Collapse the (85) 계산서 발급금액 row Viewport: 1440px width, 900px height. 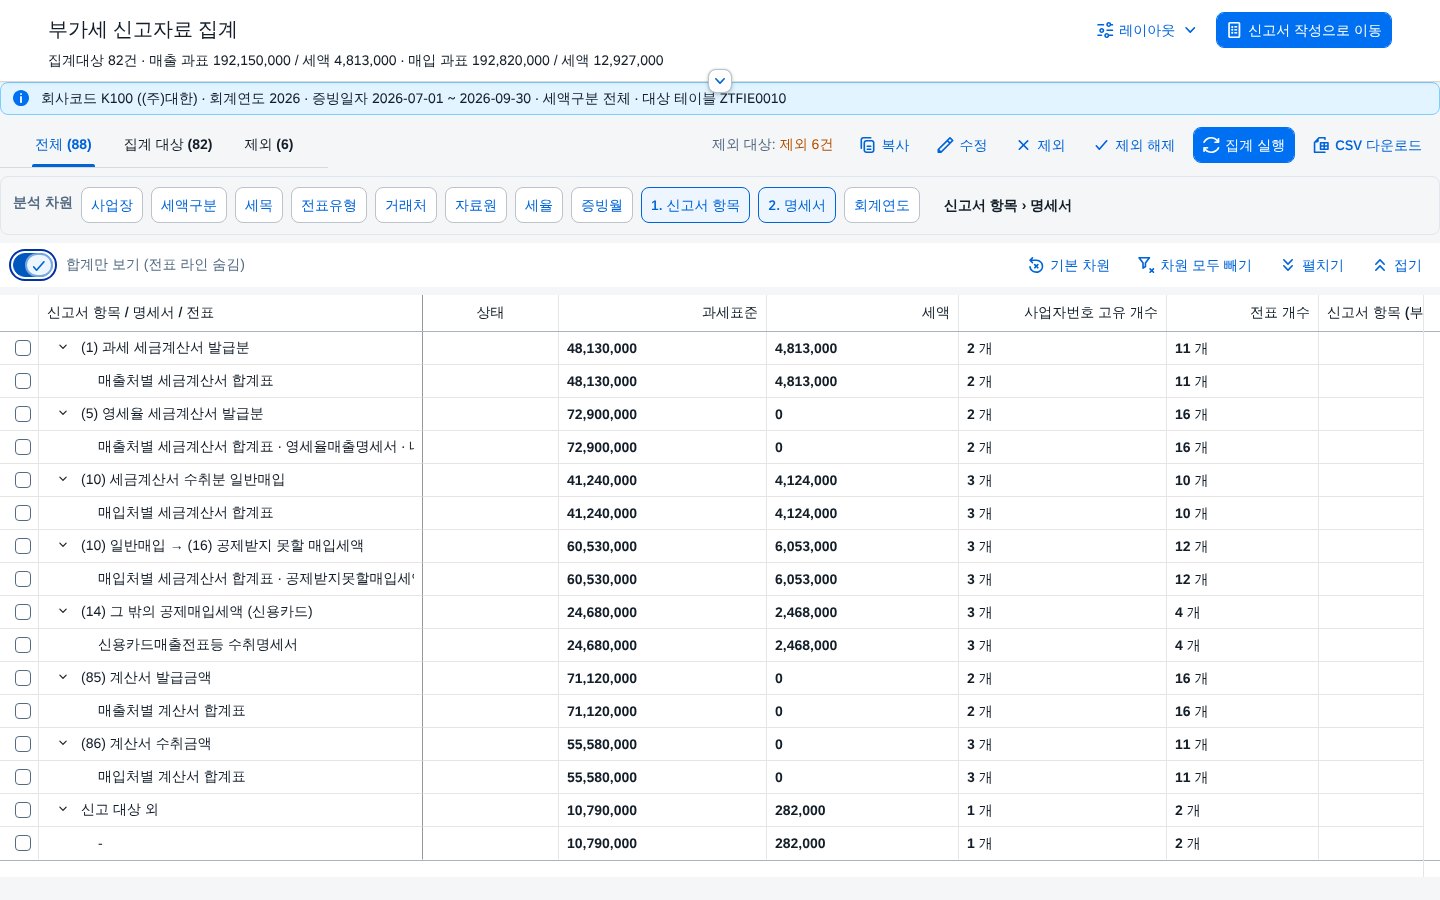[x=63, y=677]
